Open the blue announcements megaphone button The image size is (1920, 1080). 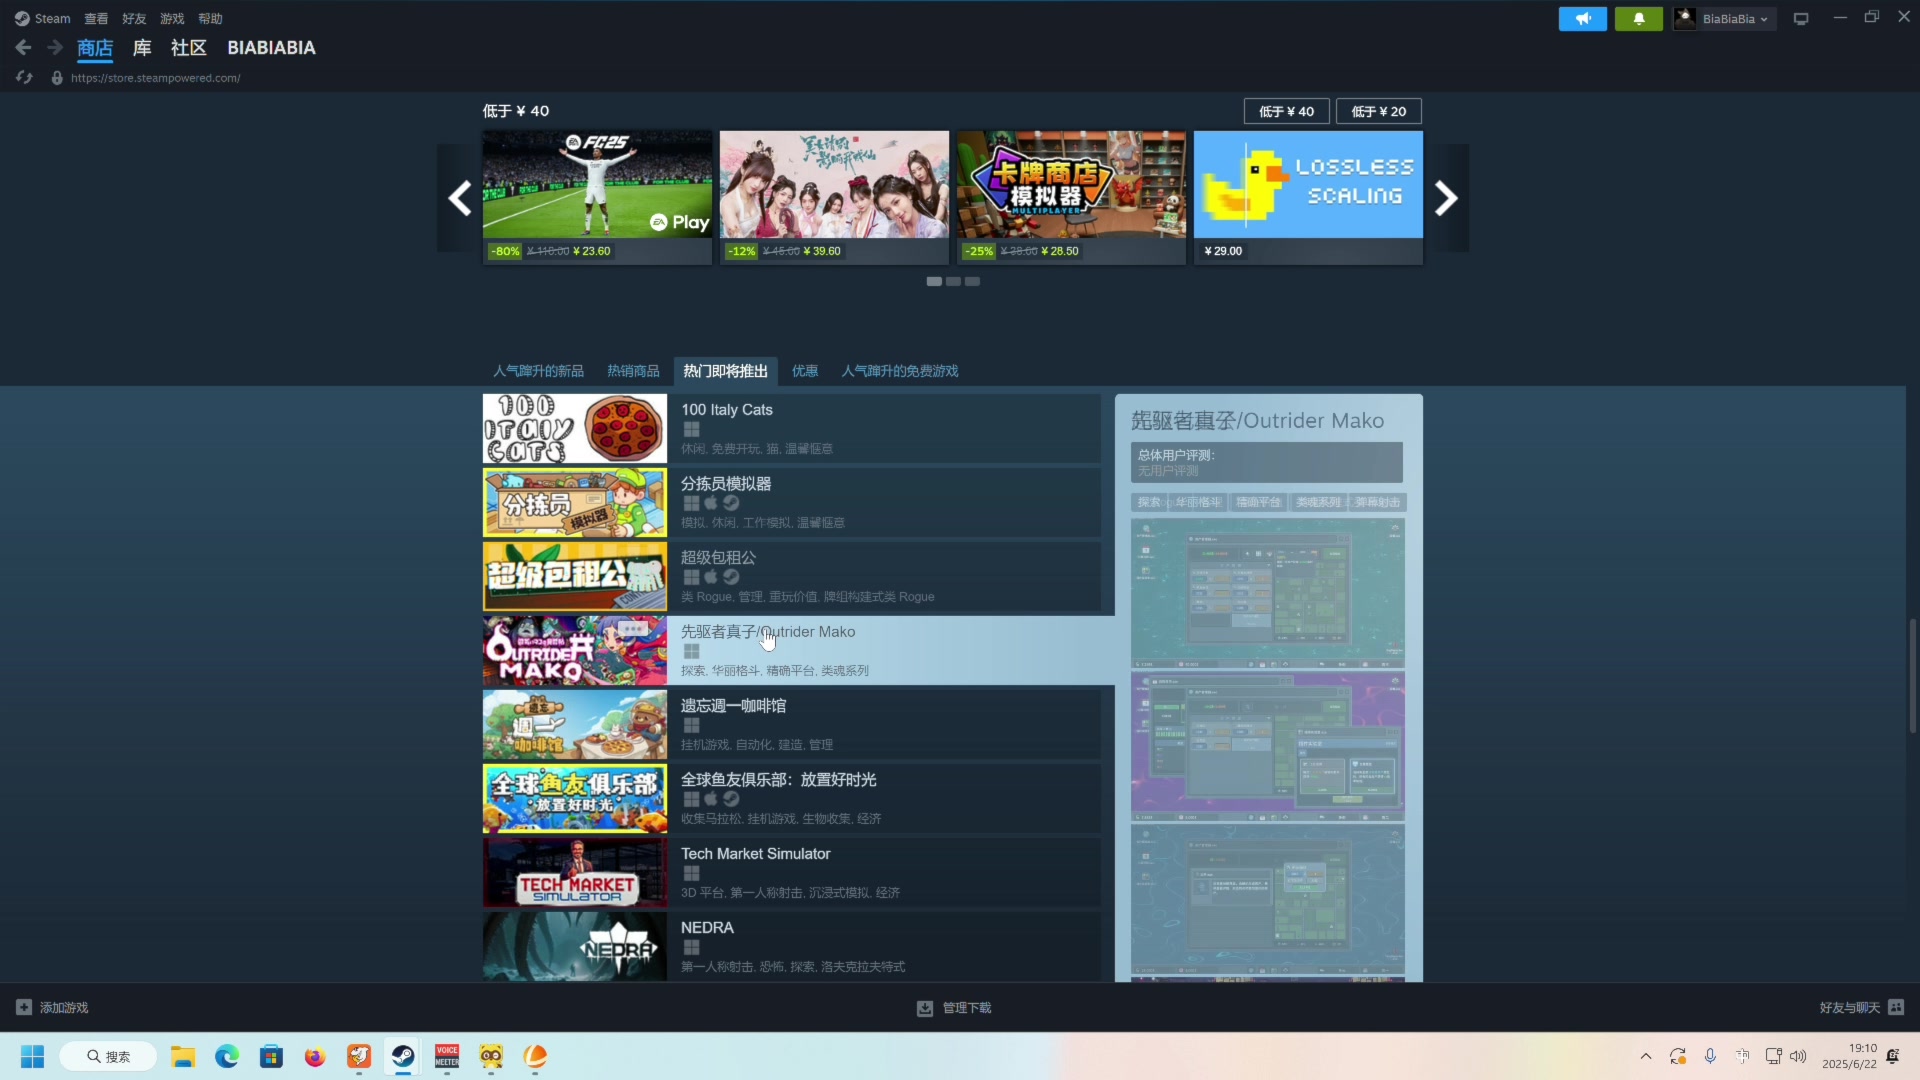(1582, 19)
